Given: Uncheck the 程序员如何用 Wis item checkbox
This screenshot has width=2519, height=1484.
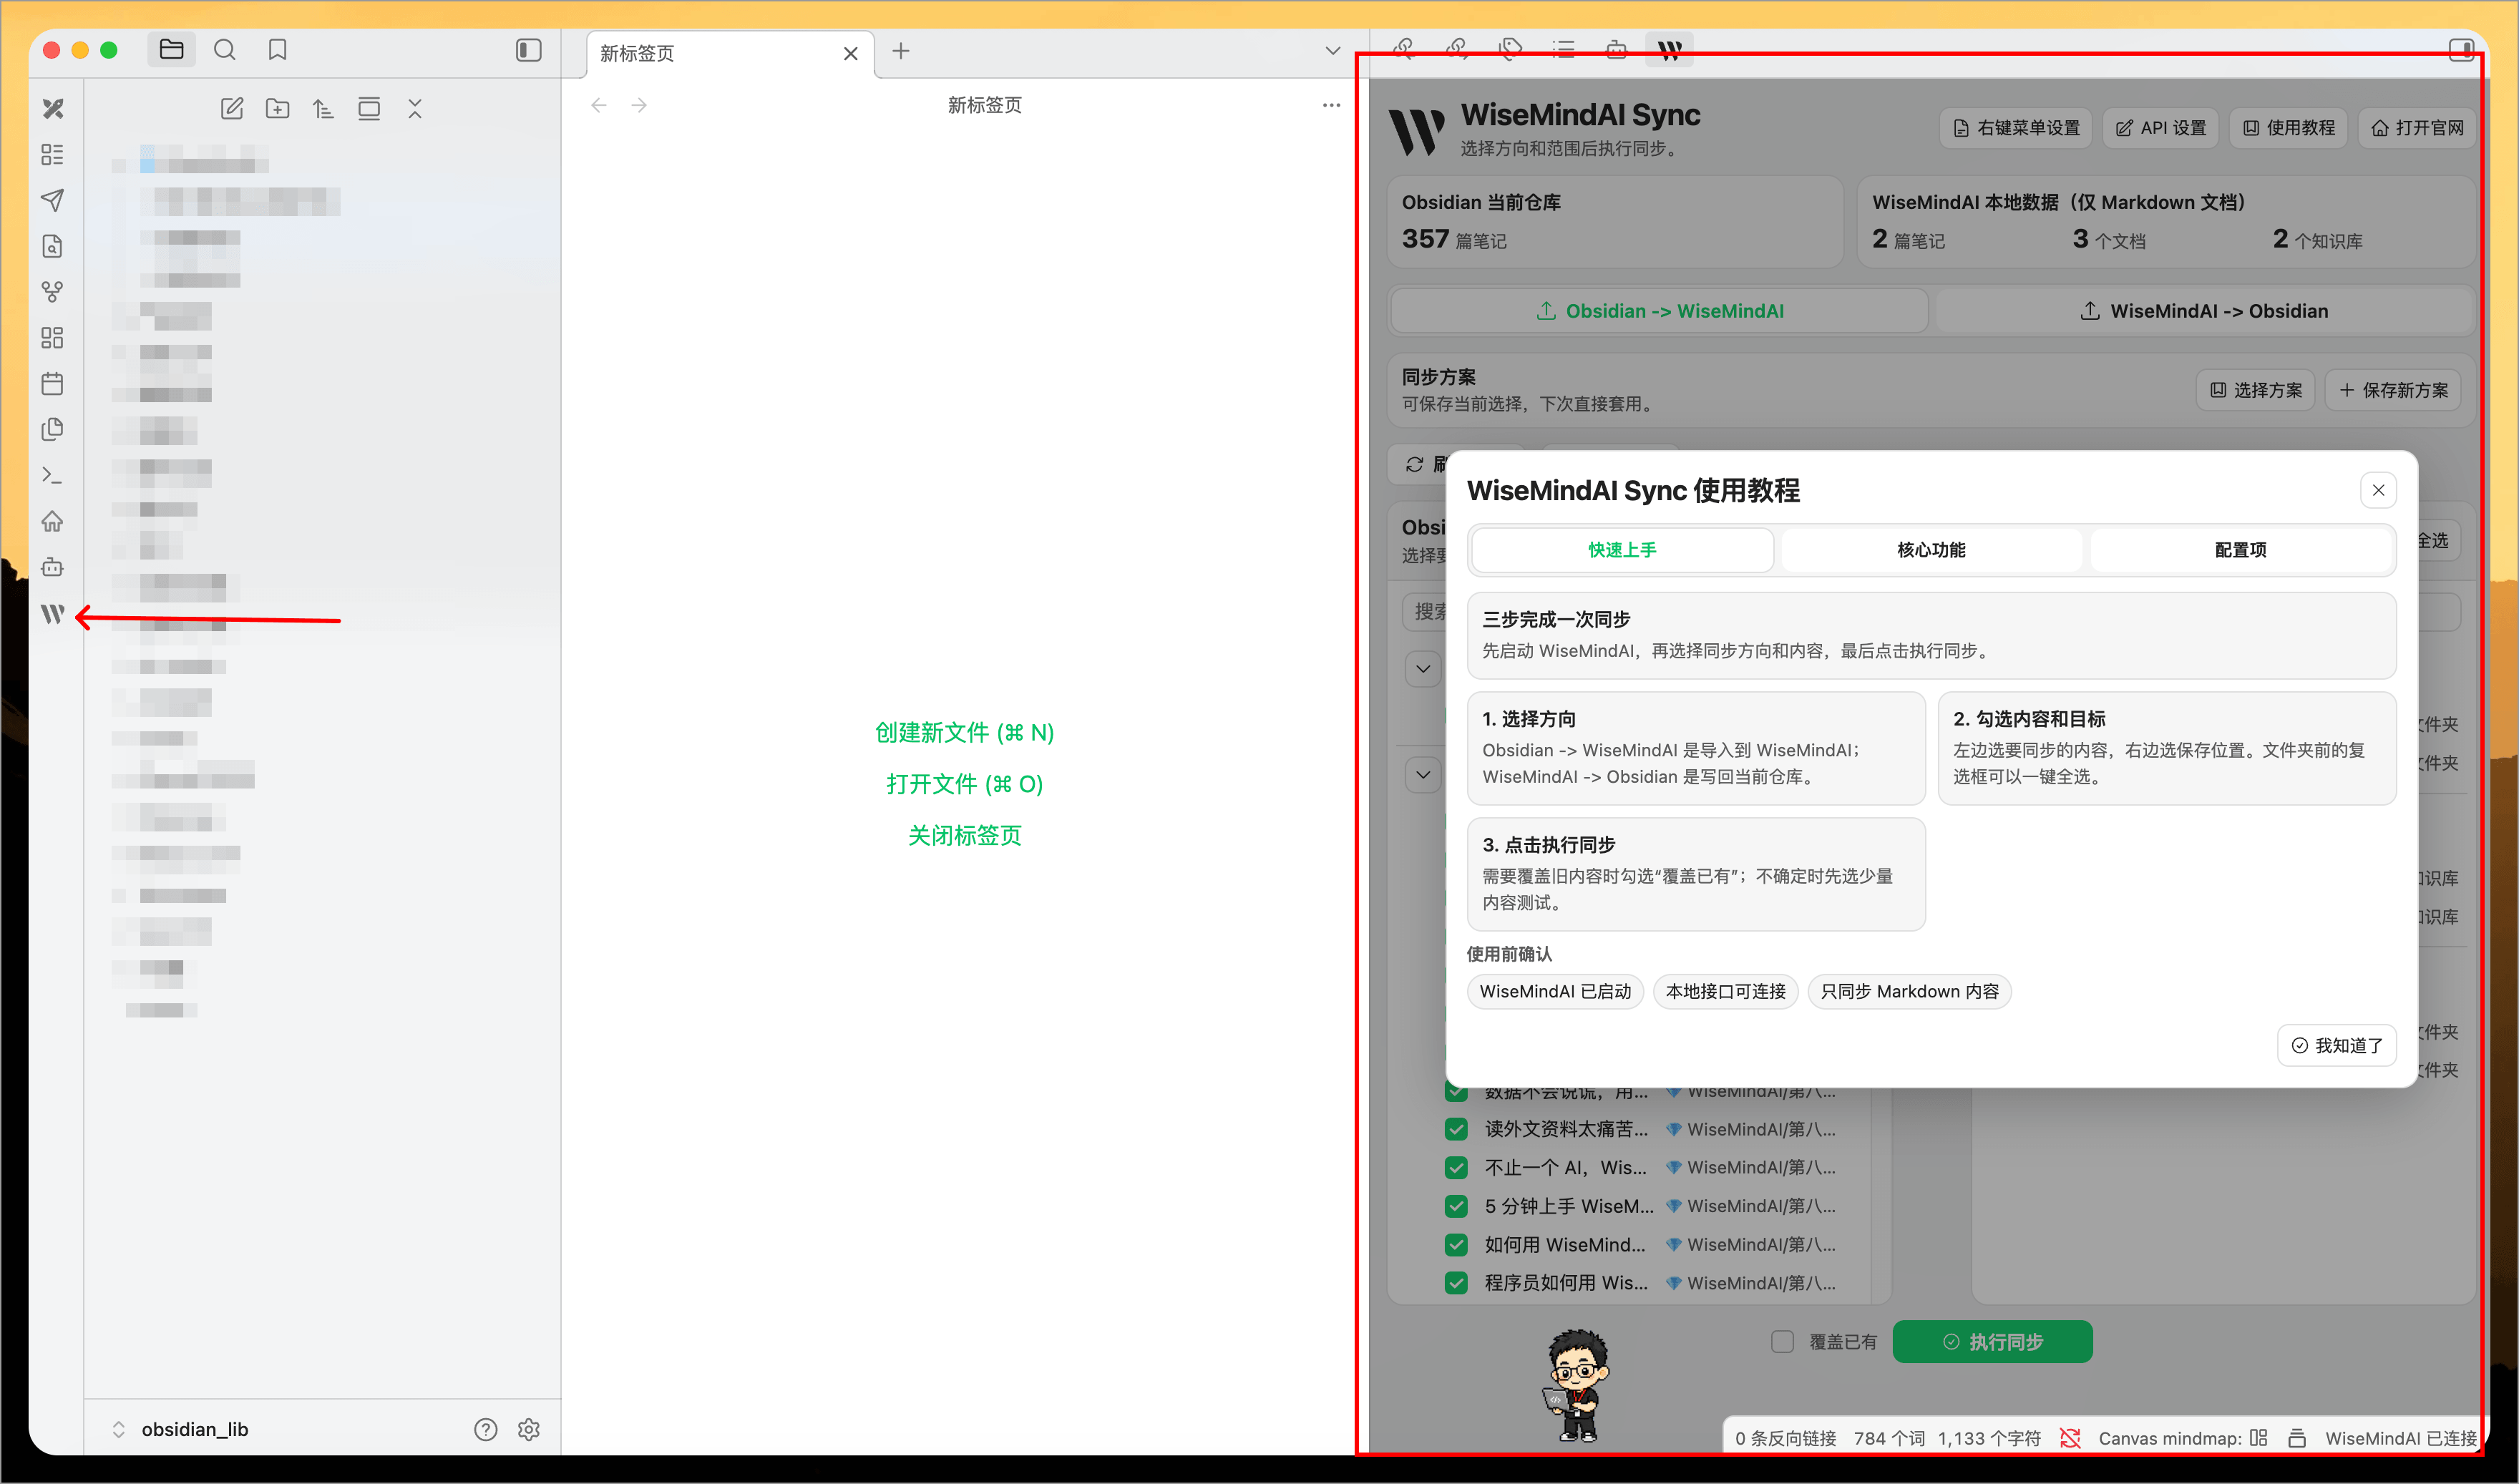Looking at the screenshot, I should point(1457,1282).
